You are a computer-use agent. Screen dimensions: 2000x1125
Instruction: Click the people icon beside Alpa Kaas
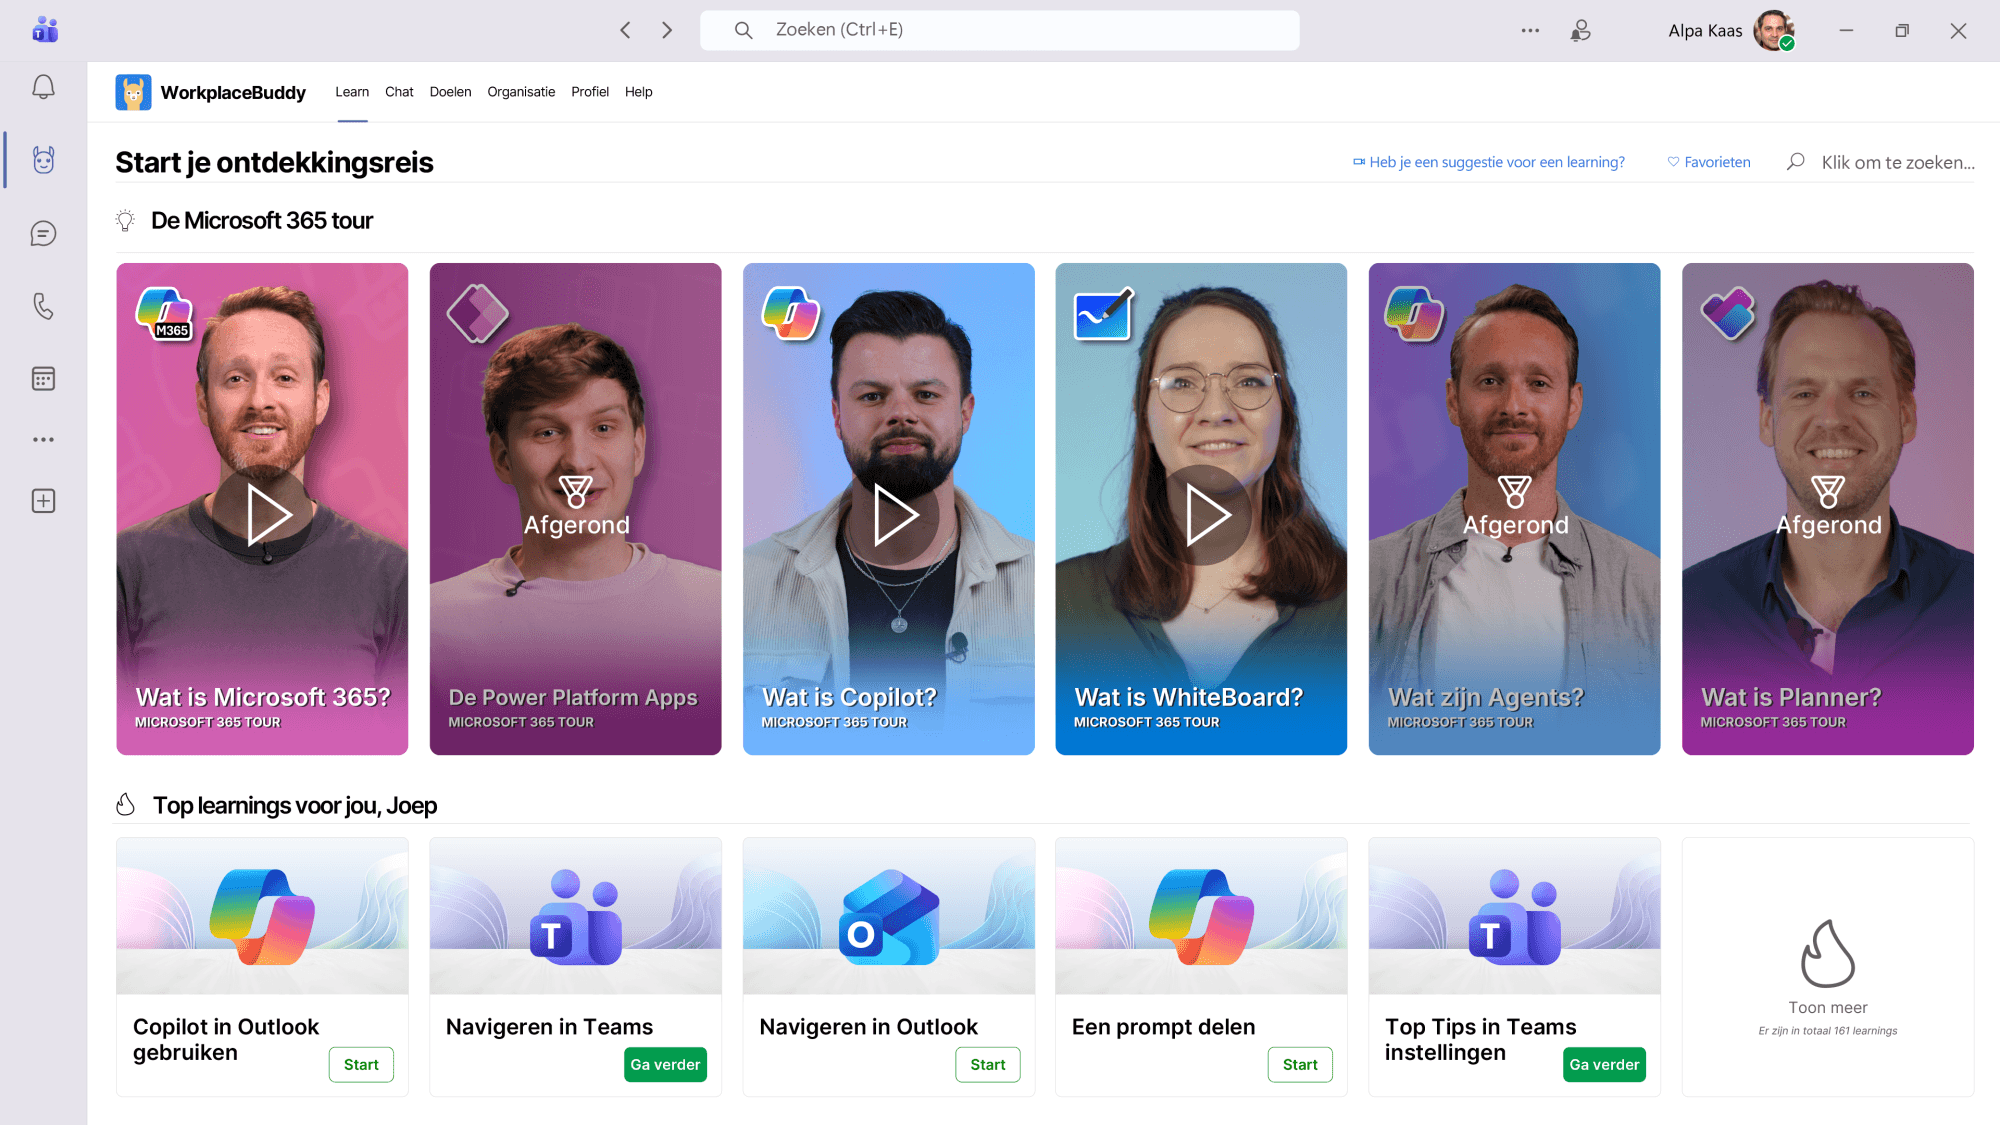point(1580,30)
